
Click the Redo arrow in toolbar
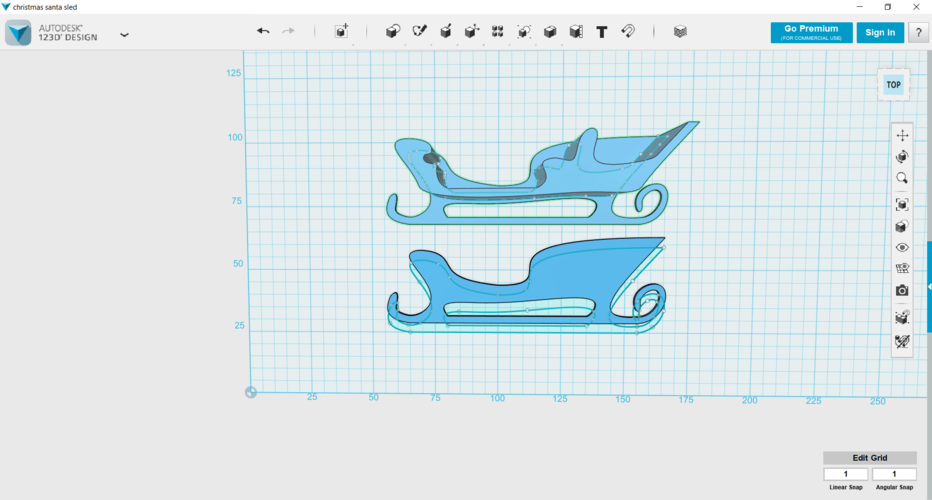click(x=288, y=31)
